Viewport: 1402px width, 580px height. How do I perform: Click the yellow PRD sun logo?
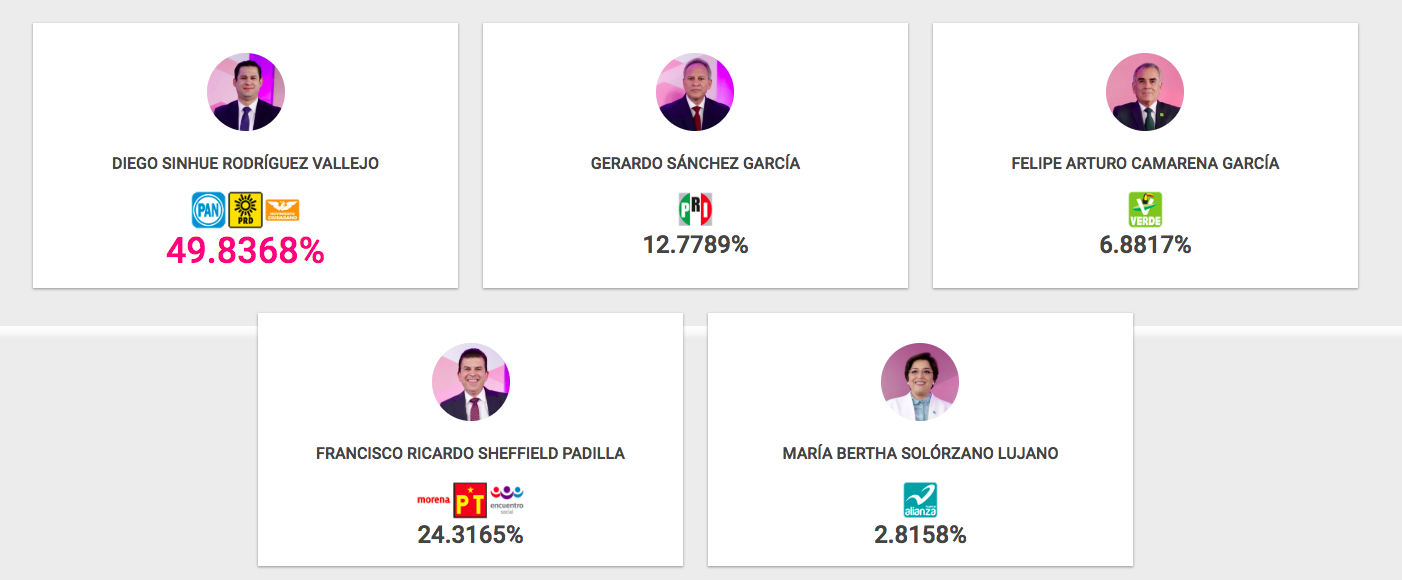245,210
